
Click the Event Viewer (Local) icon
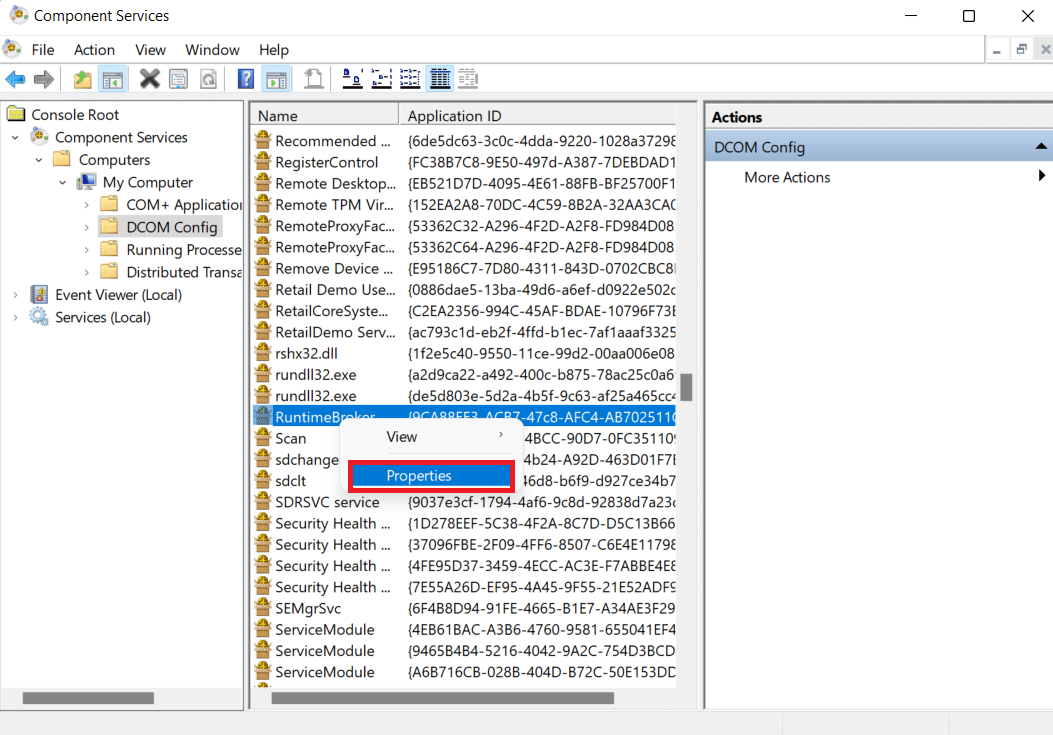(40, 294)
